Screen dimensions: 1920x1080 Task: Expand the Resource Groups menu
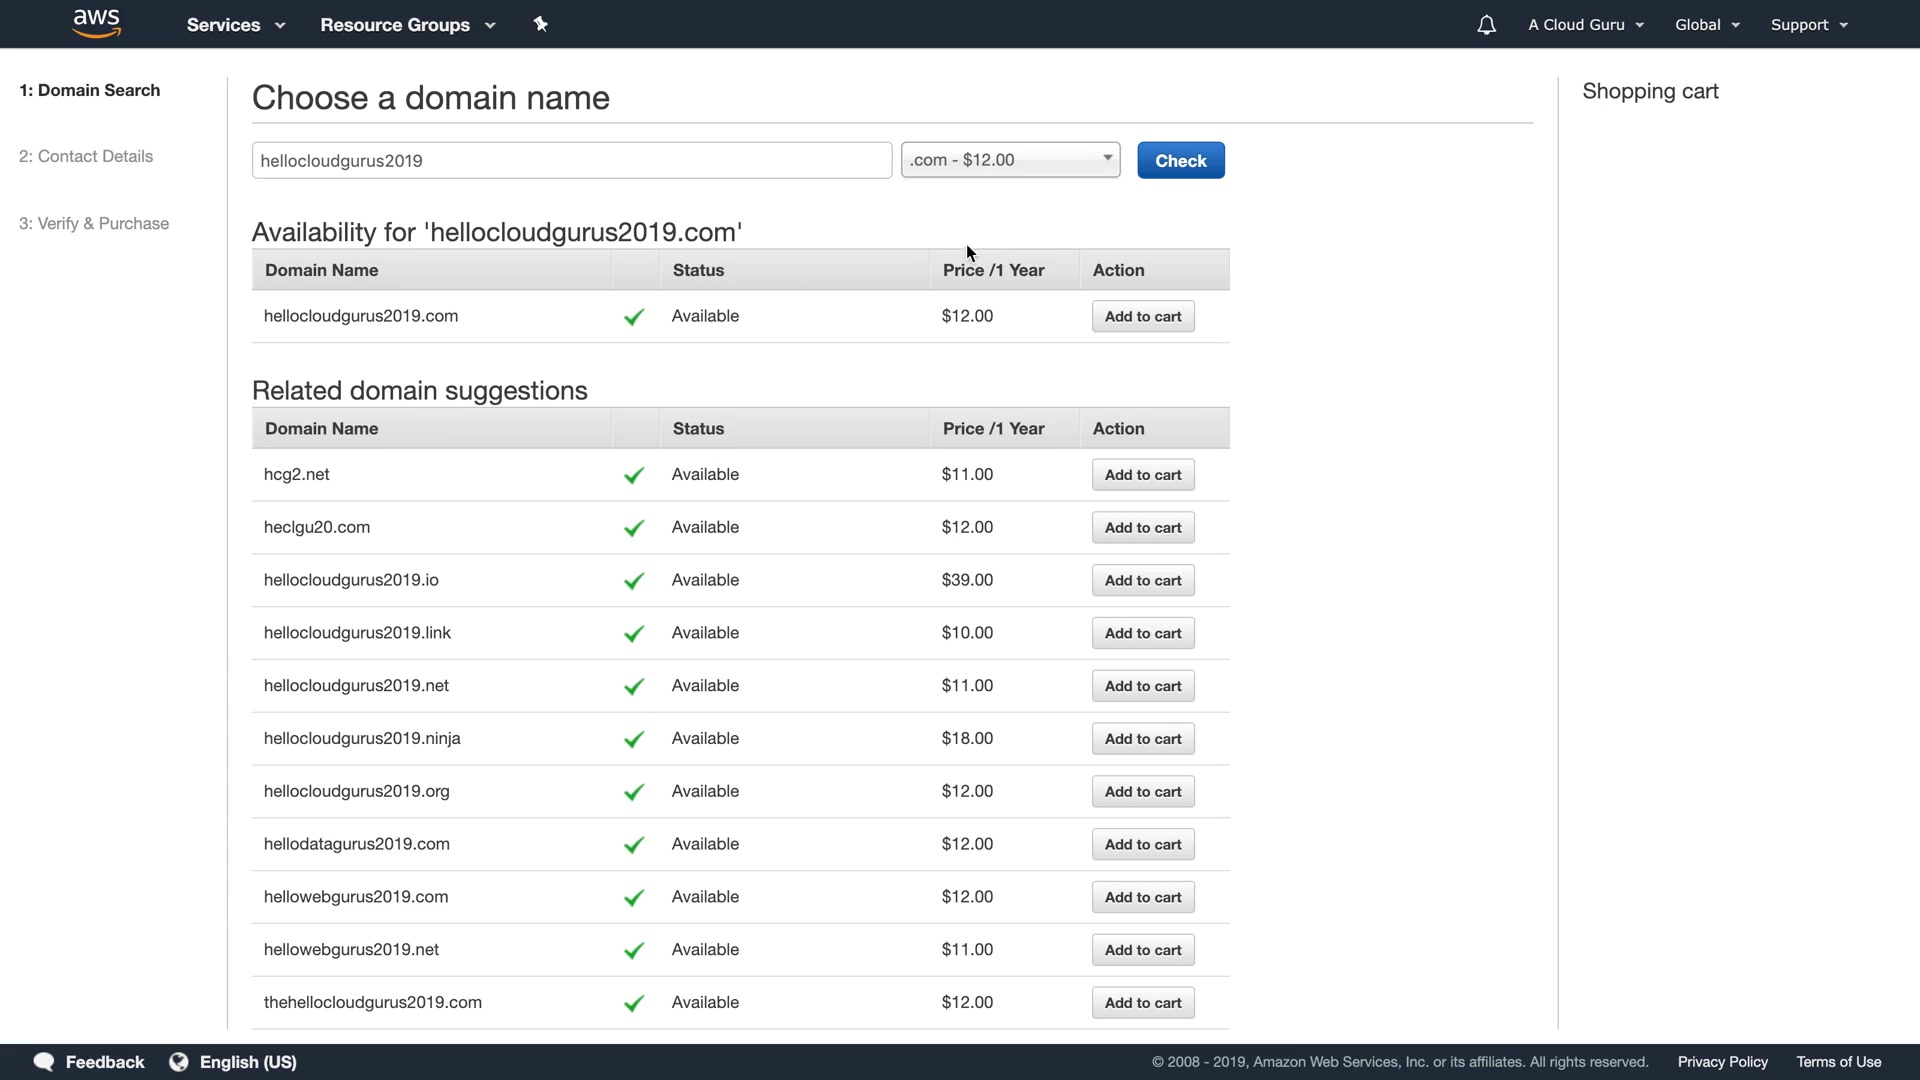click(x=407, y=25)
